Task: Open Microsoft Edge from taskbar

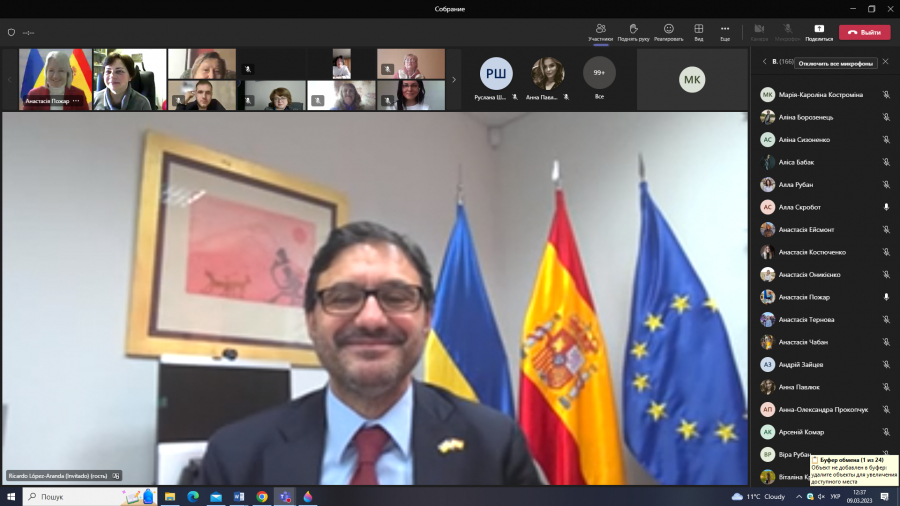Action: tap(193, 496)
